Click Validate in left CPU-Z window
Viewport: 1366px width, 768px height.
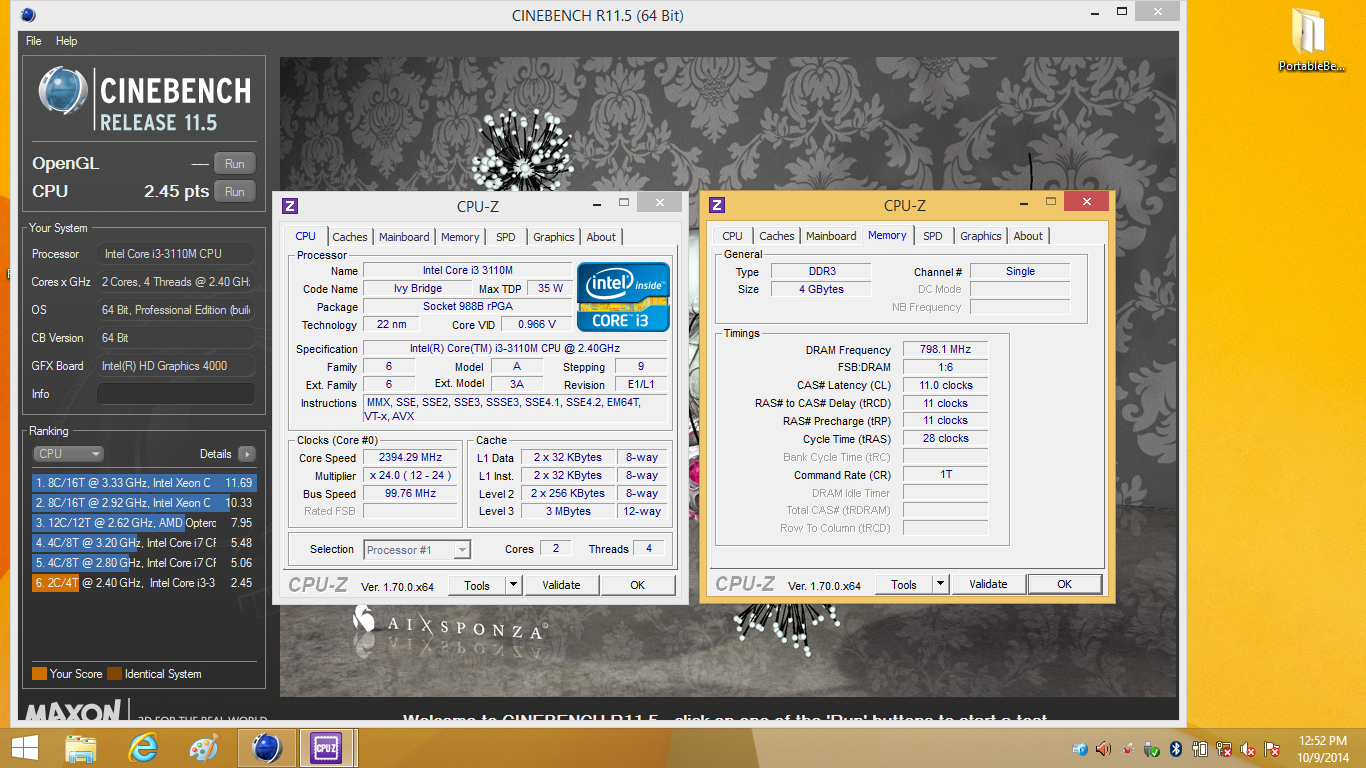pos(561,585)
